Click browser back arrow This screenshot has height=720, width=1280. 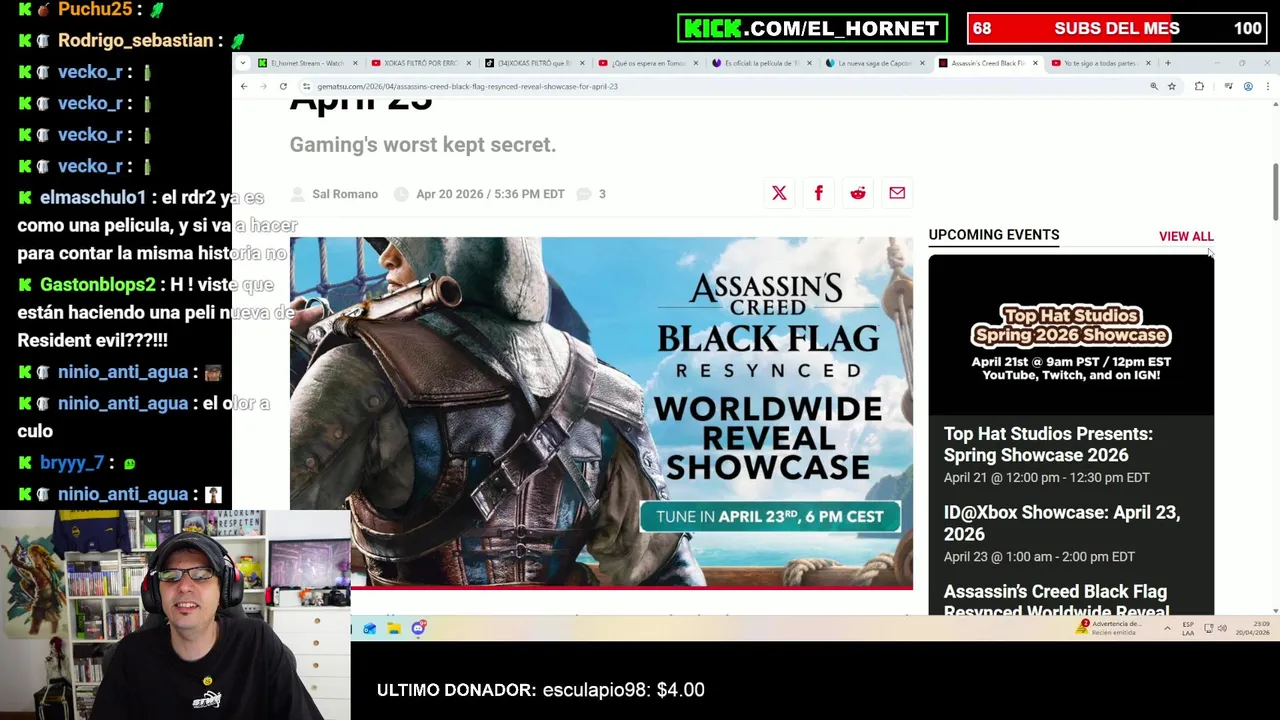[244, 86]
